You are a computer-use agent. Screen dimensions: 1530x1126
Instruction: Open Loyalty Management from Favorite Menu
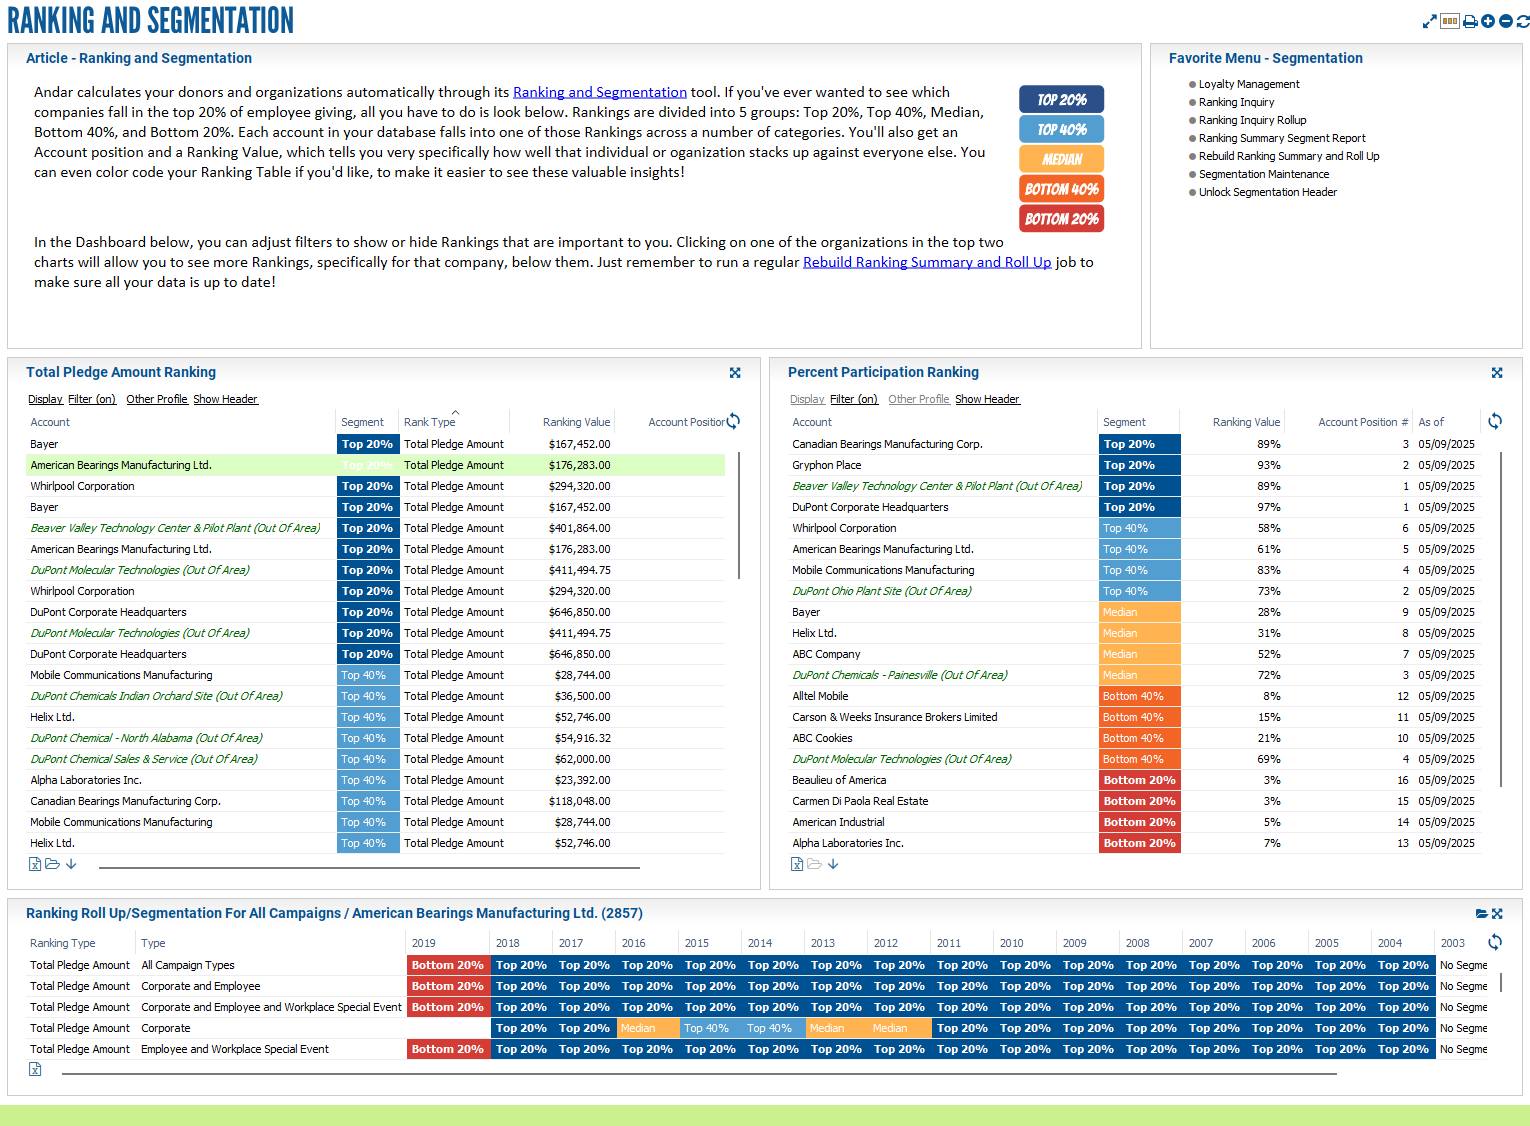1249,84
